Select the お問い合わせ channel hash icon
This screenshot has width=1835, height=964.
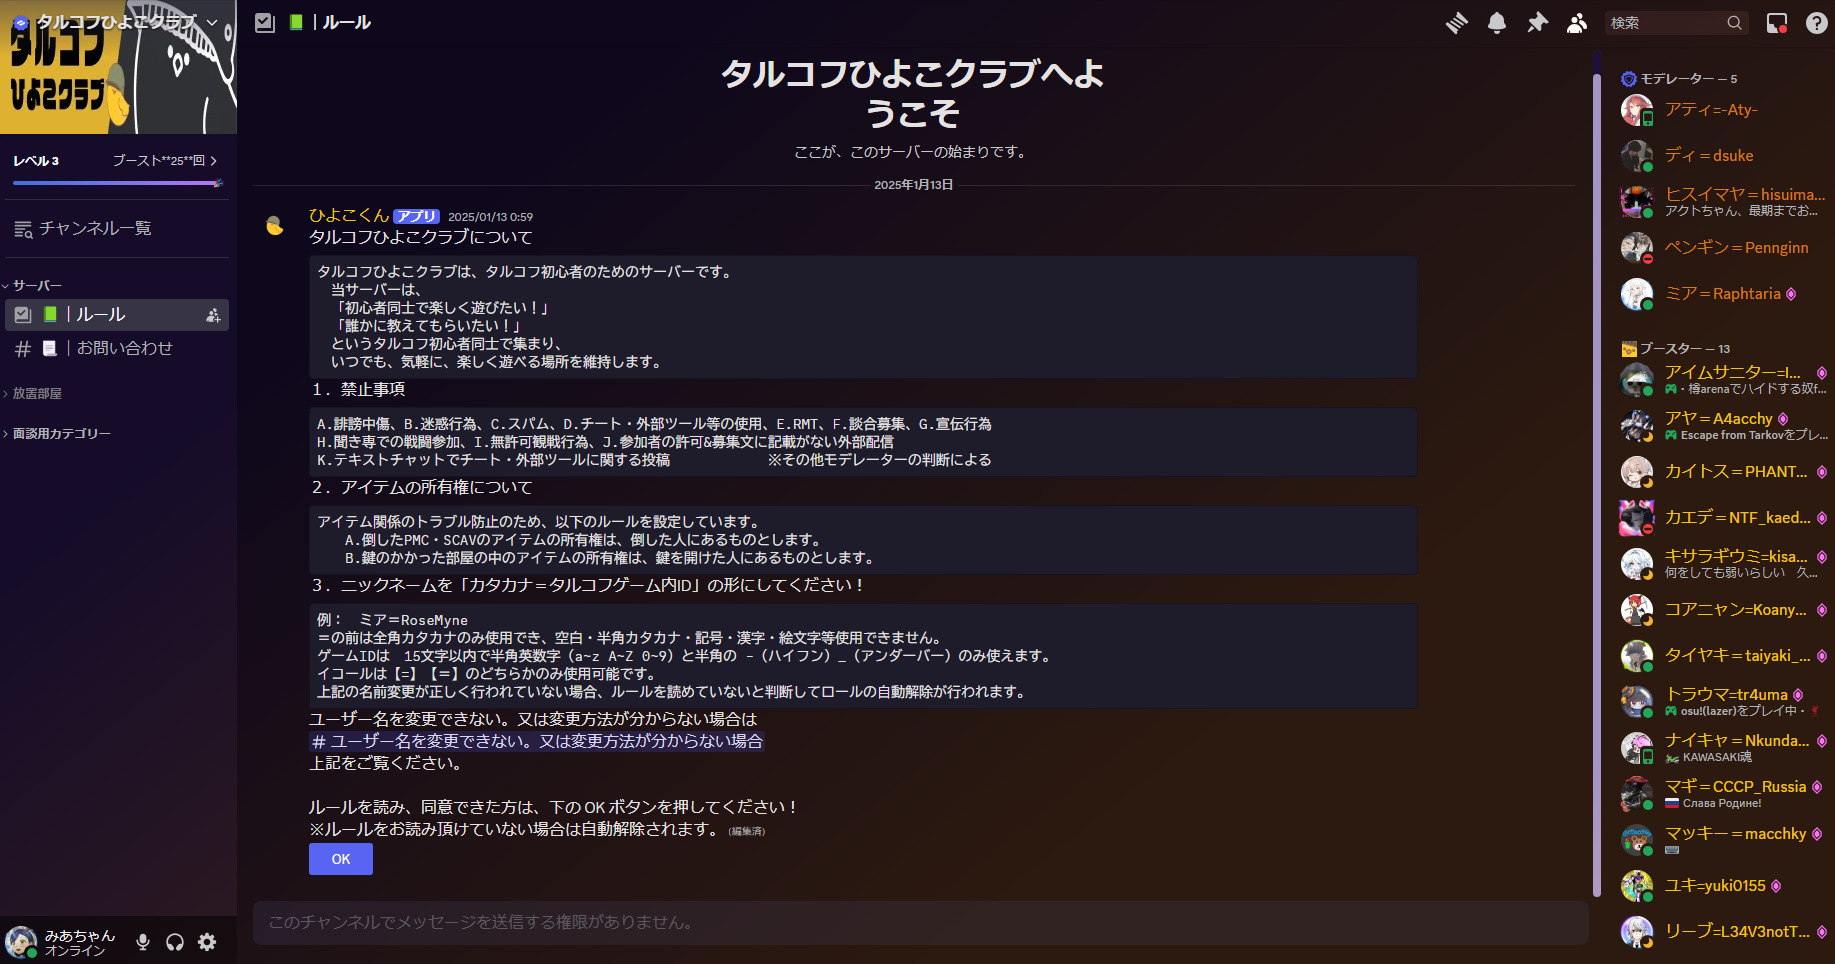pos(24,348)
